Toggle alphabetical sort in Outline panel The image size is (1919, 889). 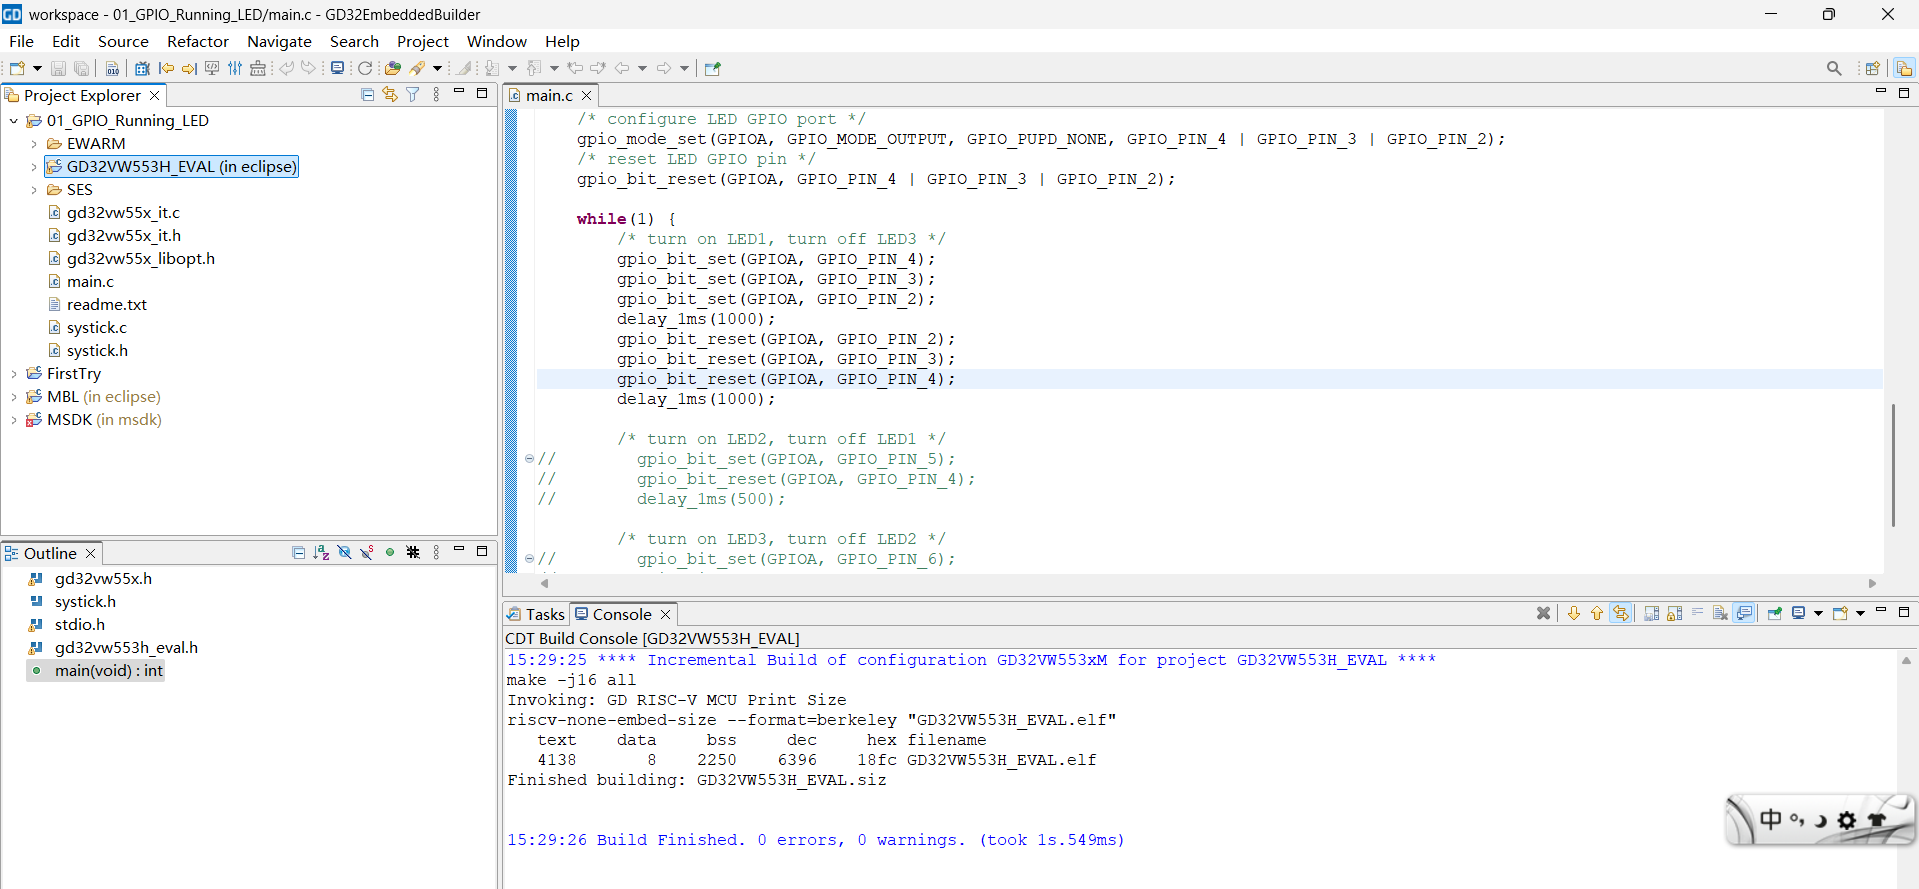click(x=321, y=552)
